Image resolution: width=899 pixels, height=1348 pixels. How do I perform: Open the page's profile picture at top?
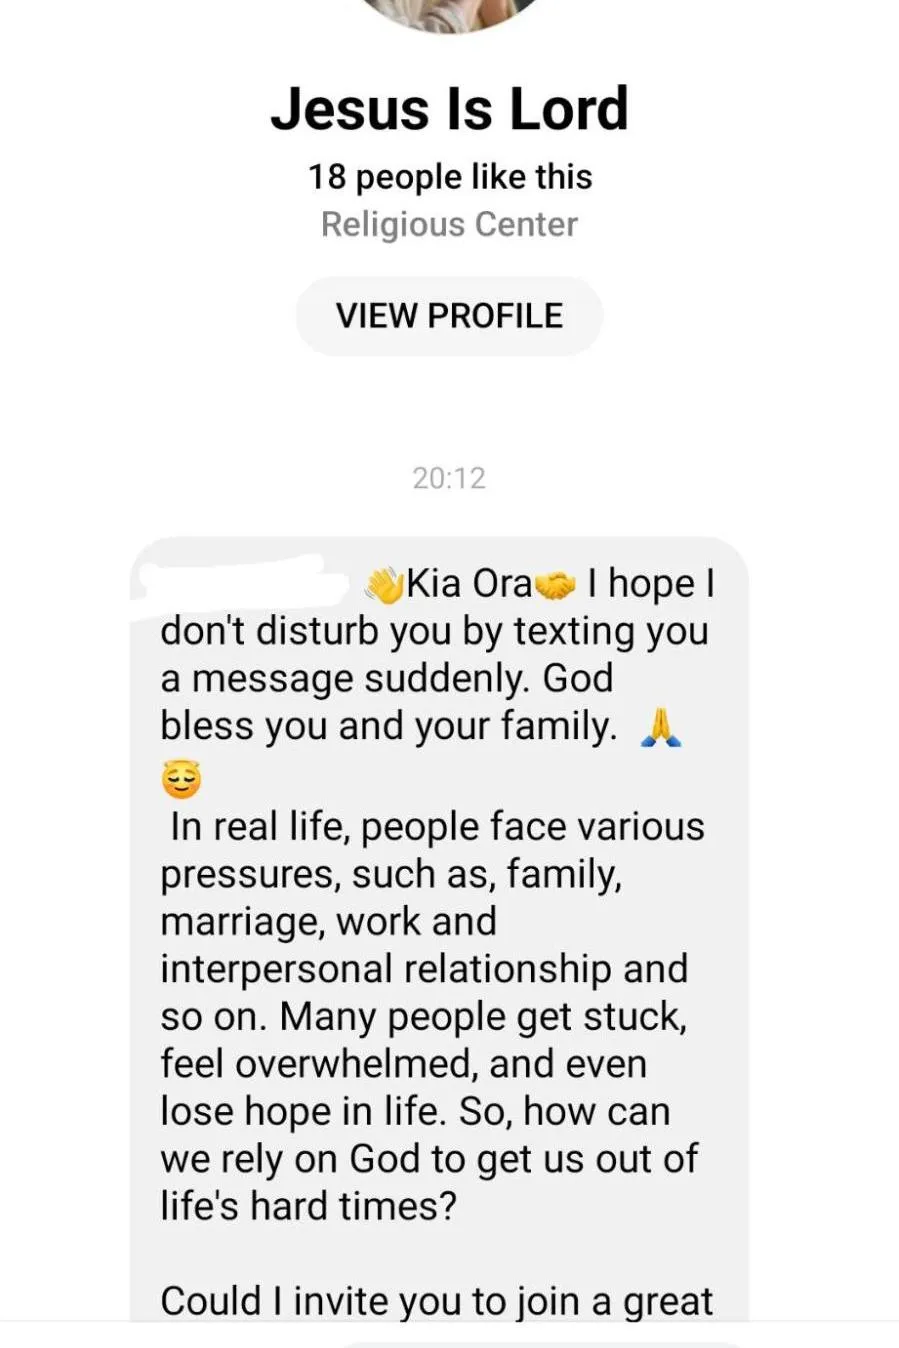[x=449, y=14]
